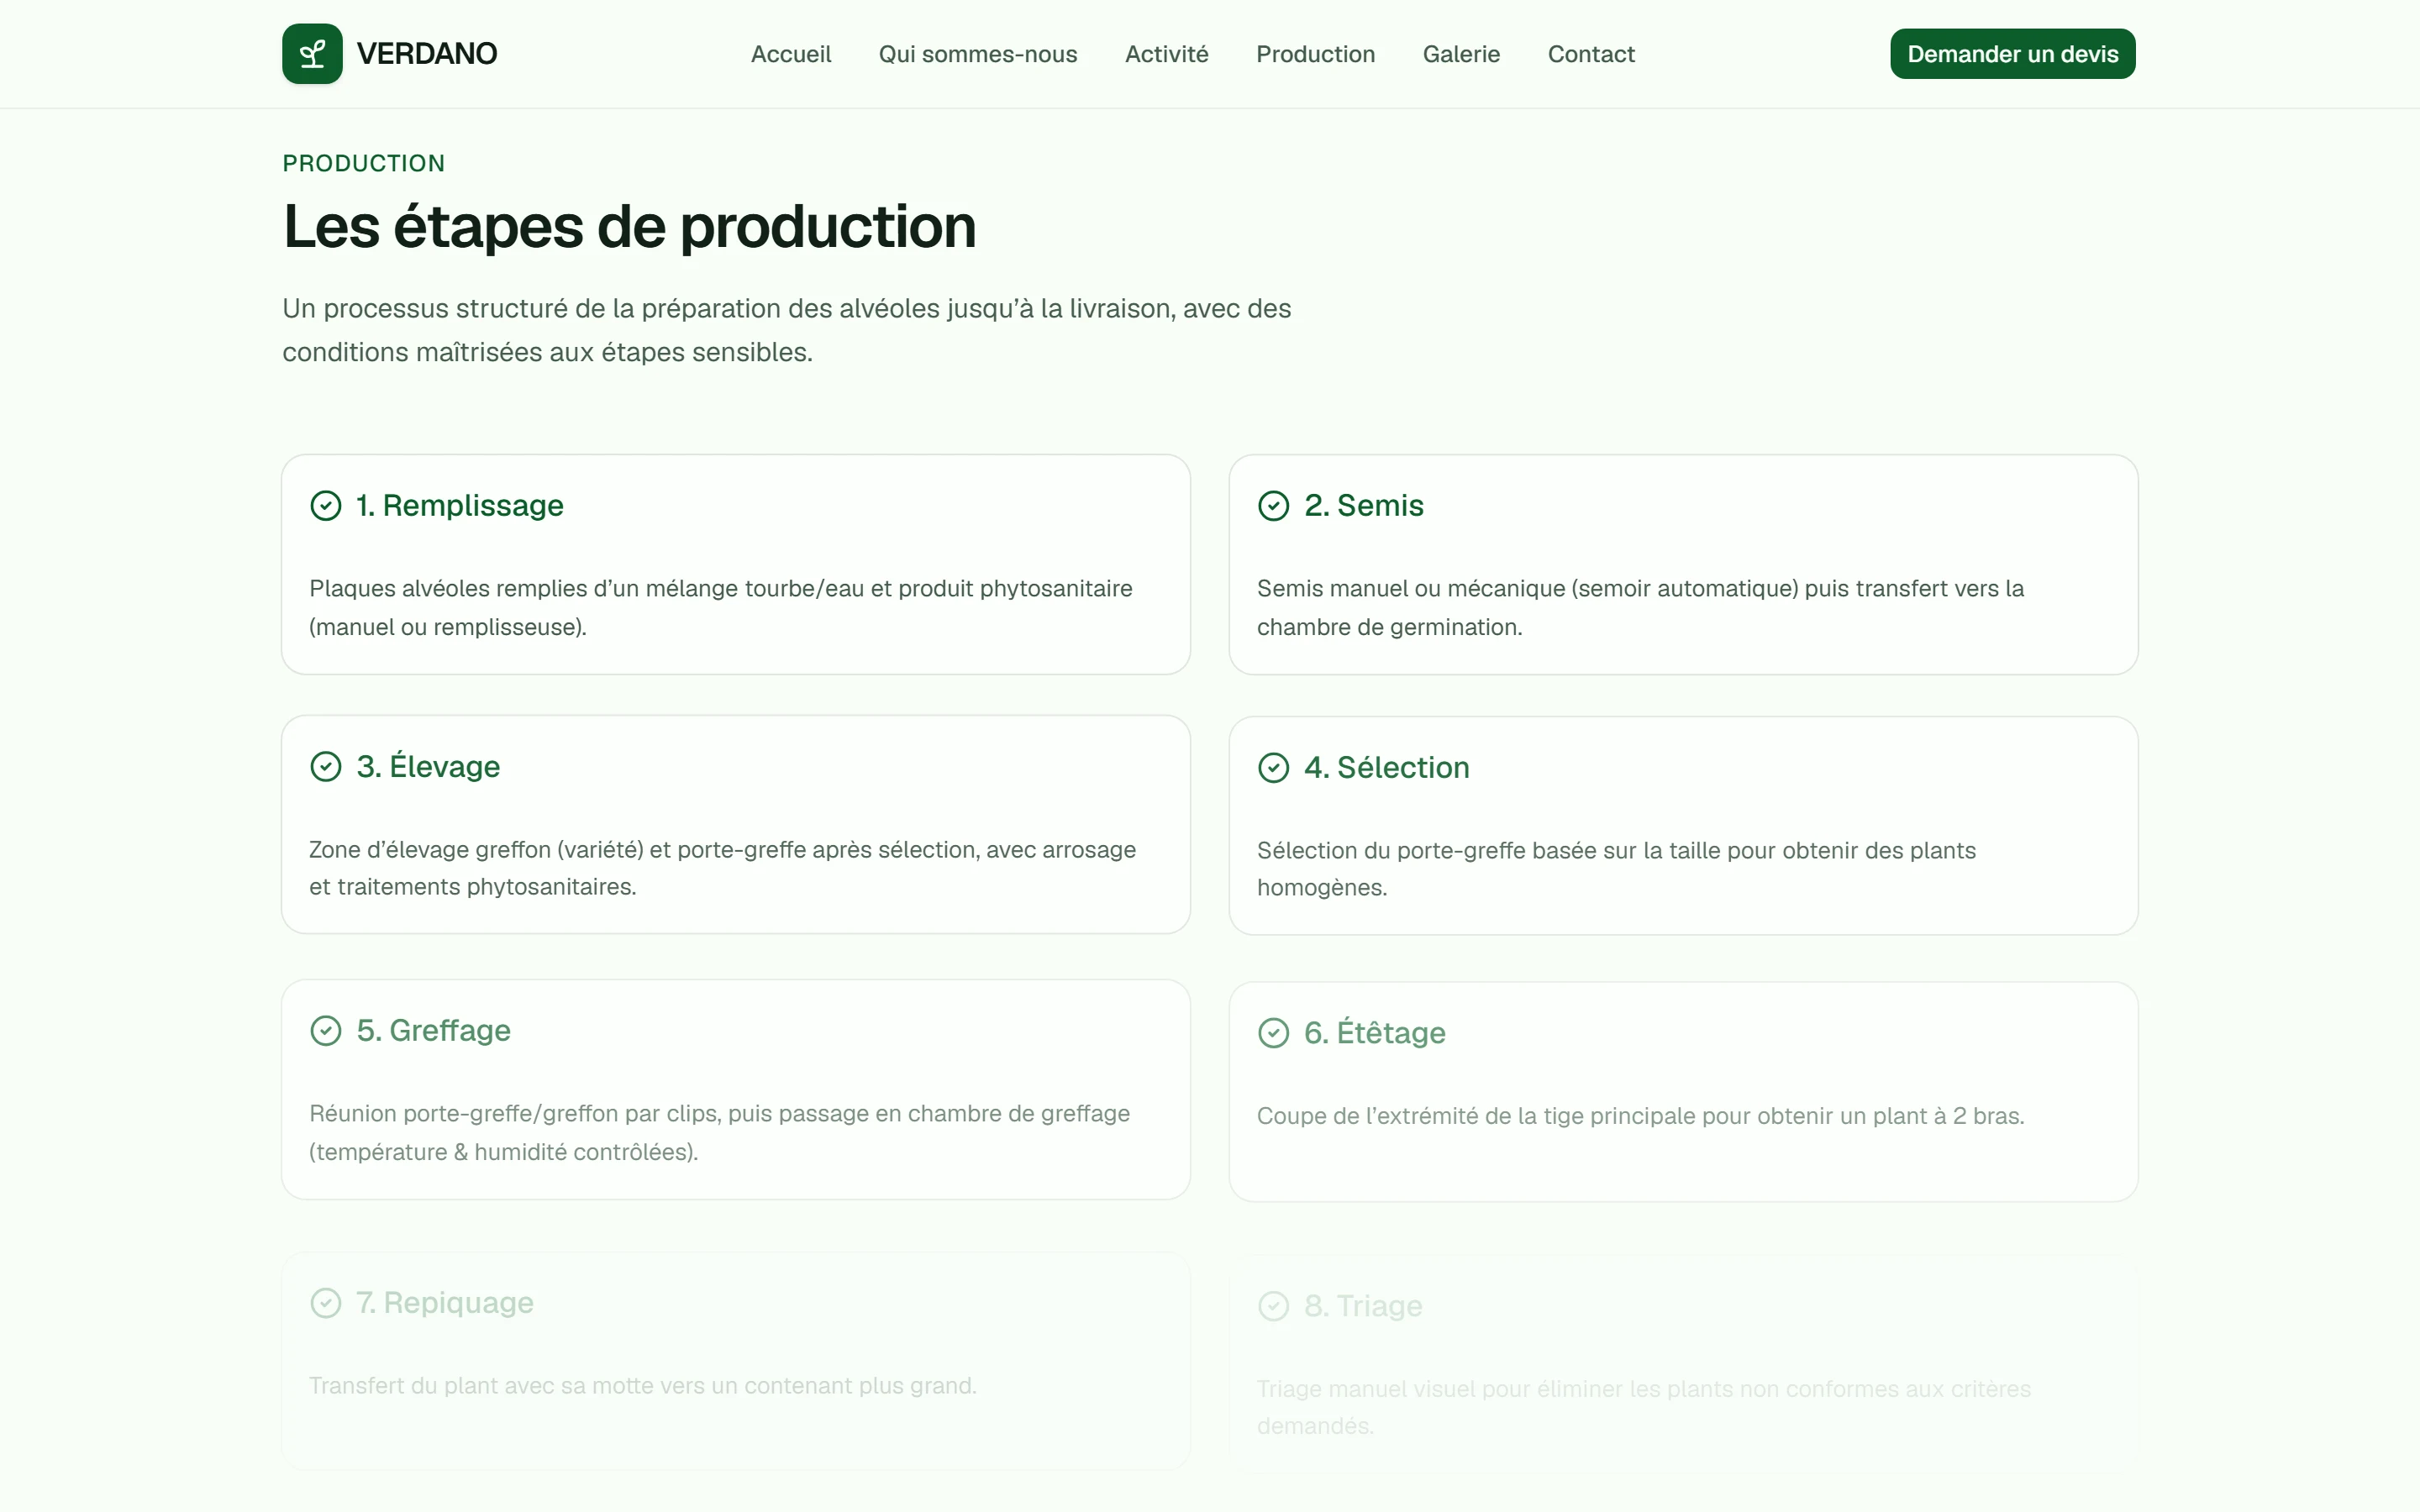Select the '1. Remplissage' heading
The image size is (2420, 1512).
coord(460,506)
